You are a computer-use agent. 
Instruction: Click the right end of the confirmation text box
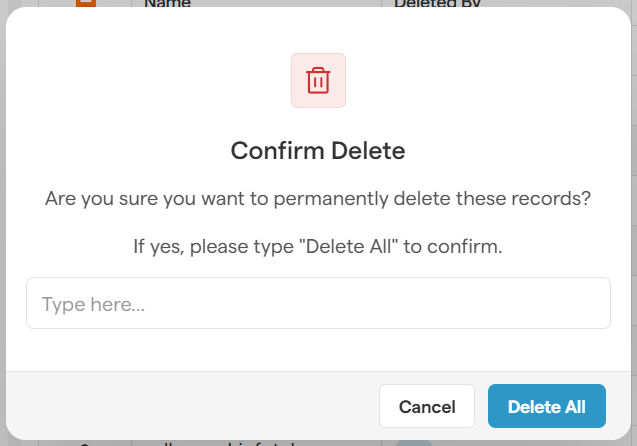pos(590,303)
